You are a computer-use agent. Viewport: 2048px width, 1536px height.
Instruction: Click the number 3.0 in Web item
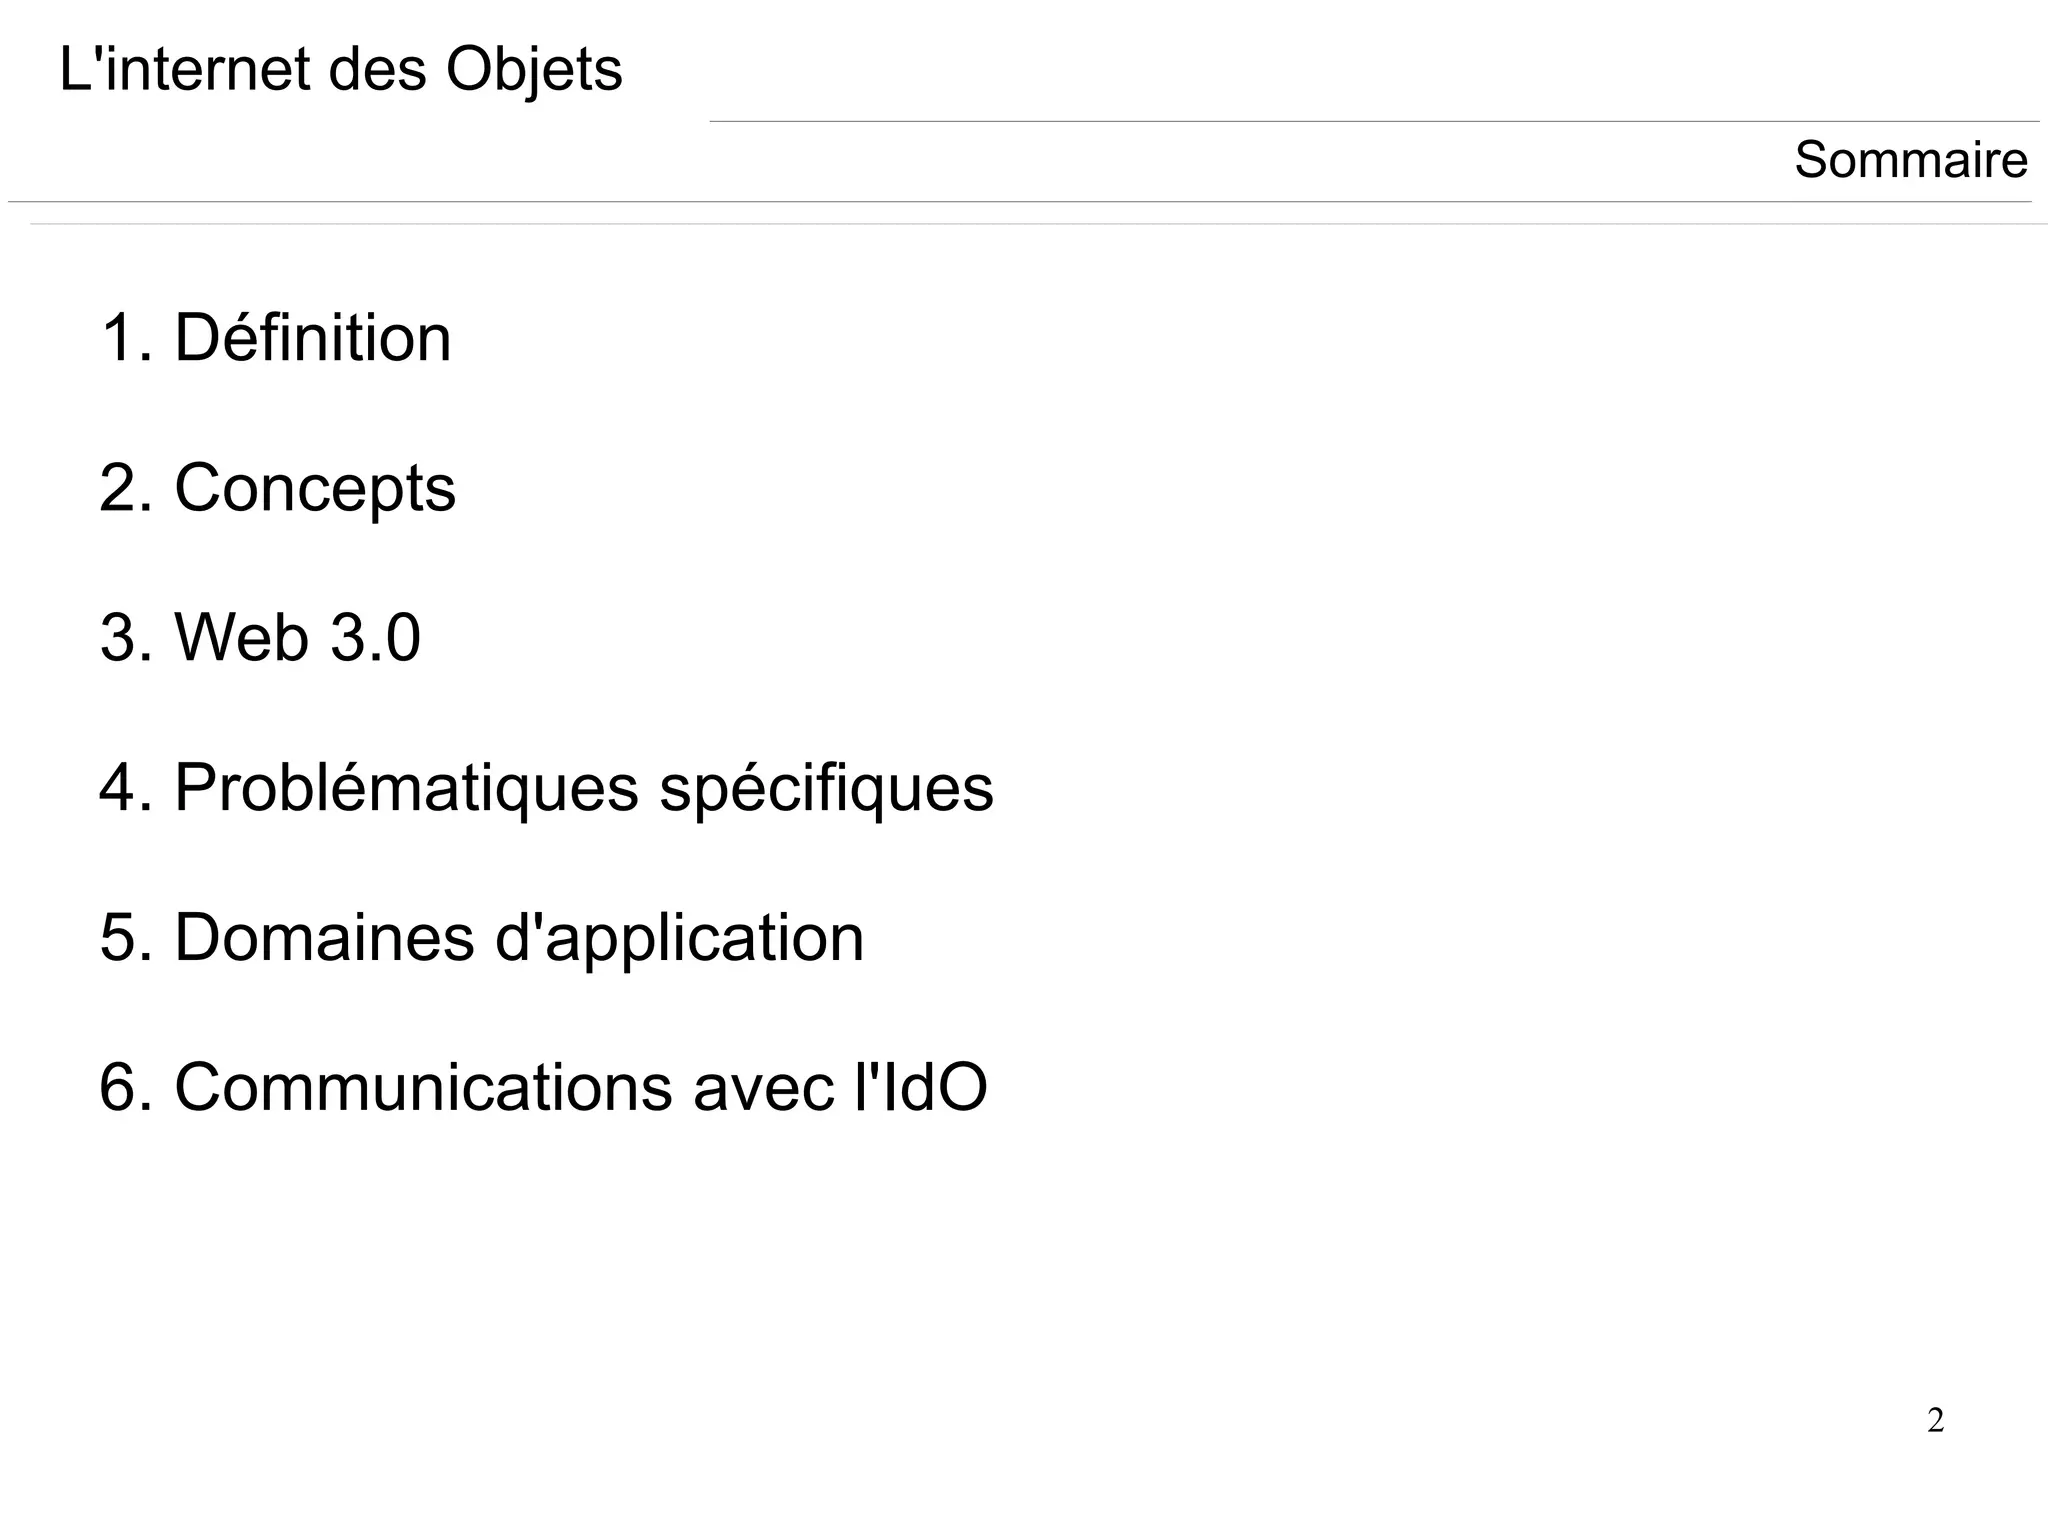(375, 638)
